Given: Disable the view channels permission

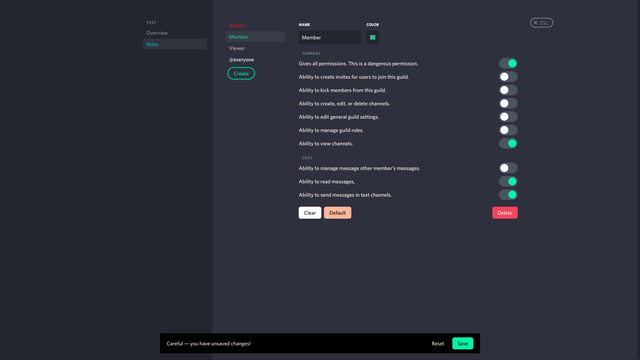Looking at the screenshot, I should pyautogui.click(x=508, y=144).
